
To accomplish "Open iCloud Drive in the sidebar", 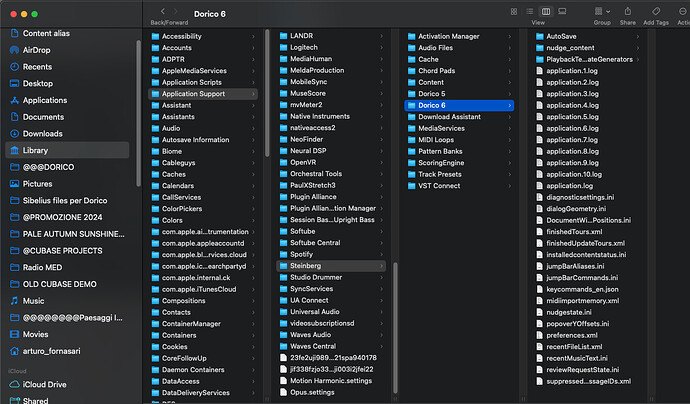I will [x=44, y=385].
